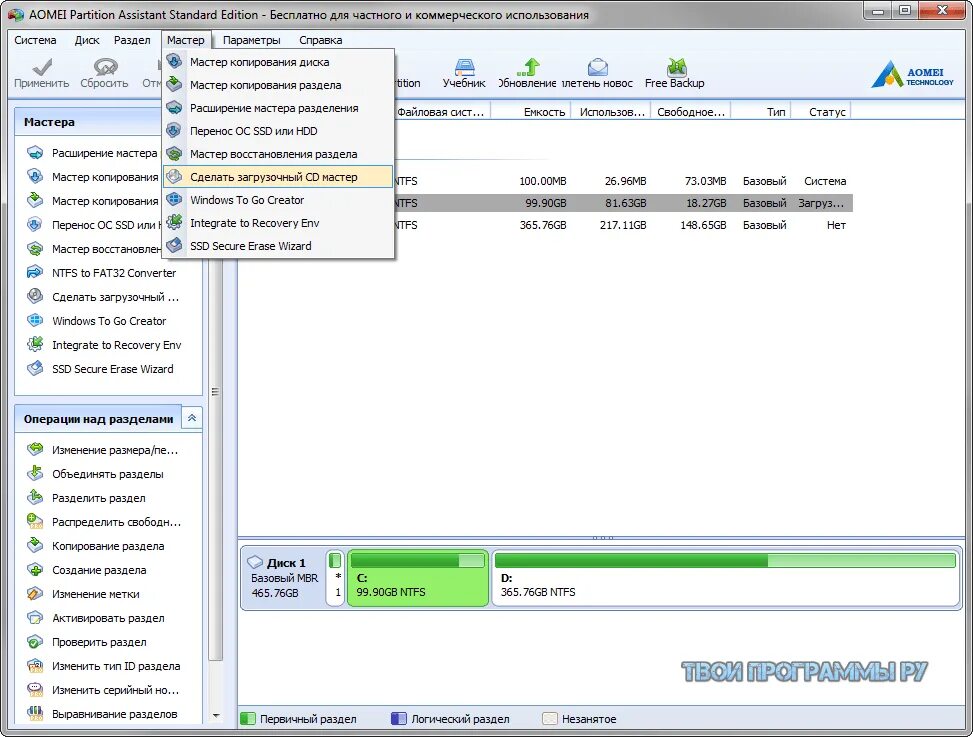Click the Apply (Применить) toolbar icon

point(42,67)
